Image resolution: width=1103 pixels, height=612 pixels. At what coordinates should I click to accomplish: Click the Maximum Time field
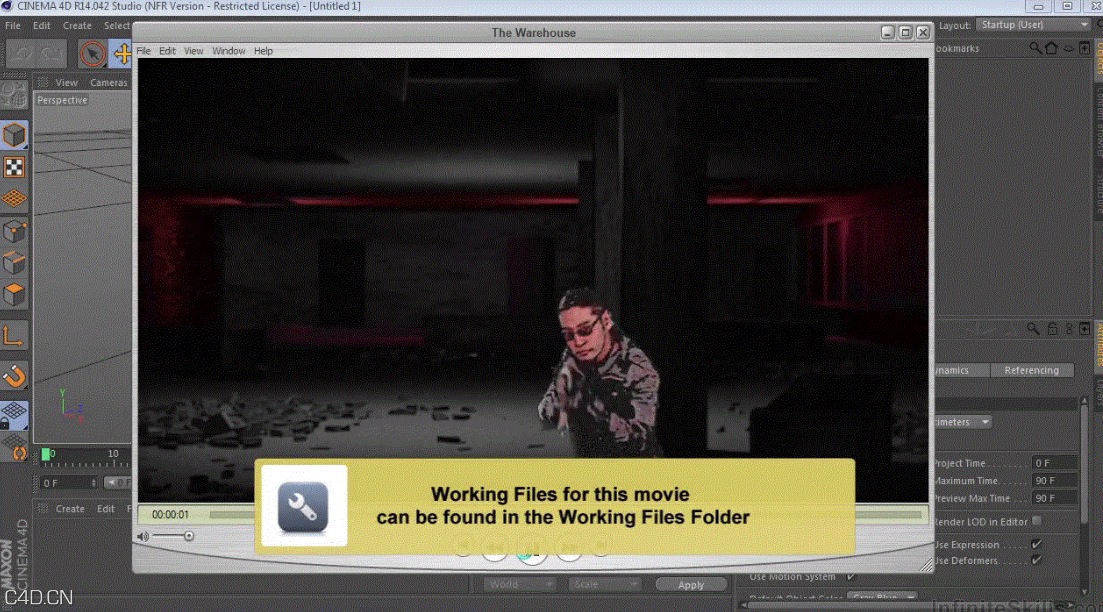[1054, 480]
